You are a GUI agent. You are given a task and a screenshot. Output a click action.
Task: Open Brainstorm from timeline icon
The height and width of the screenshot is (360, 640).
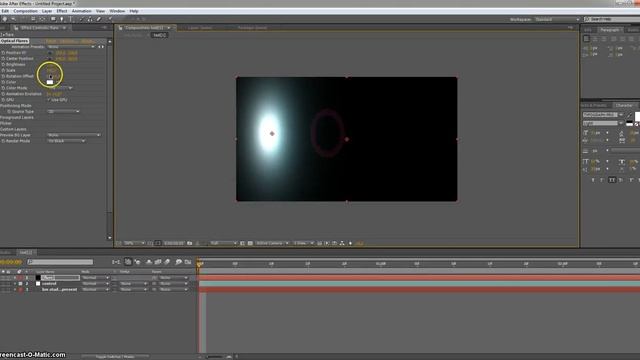178,262
